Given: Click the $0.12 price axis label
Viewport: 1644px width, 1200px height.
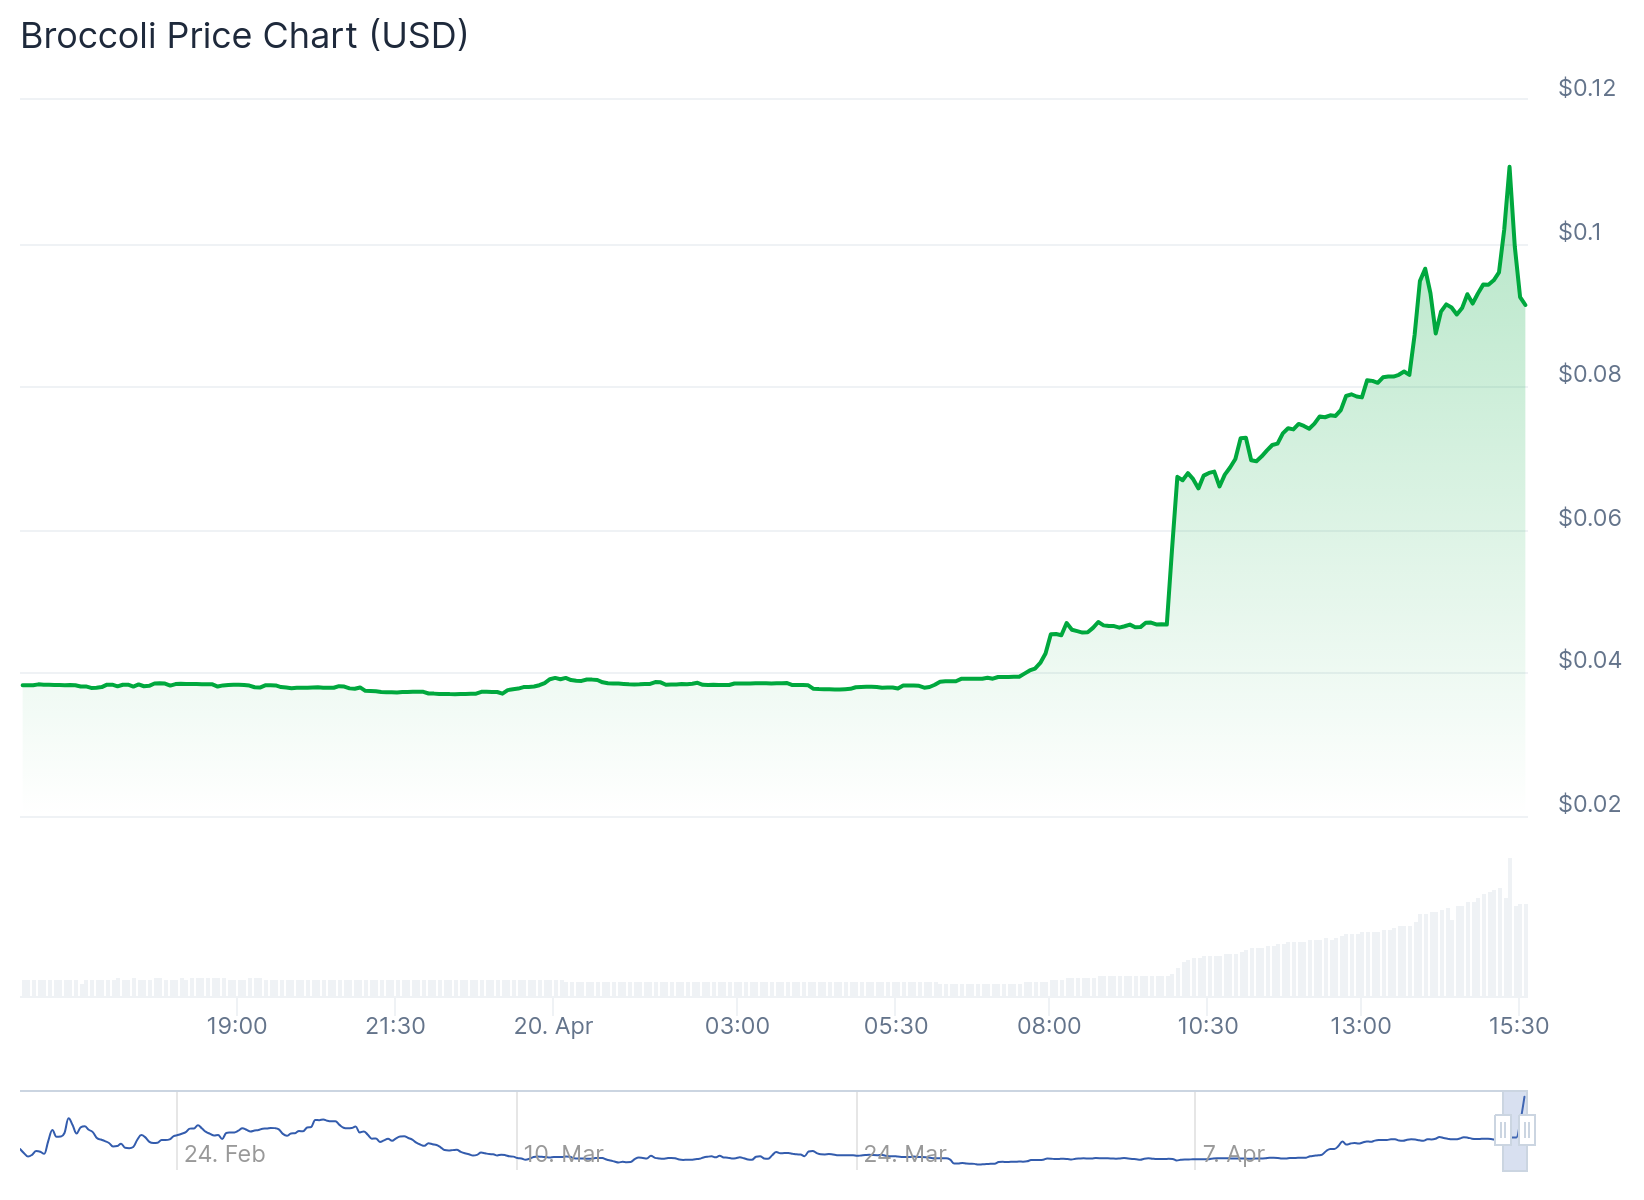Looking at the screenshot, I should tap(1586, 88).
